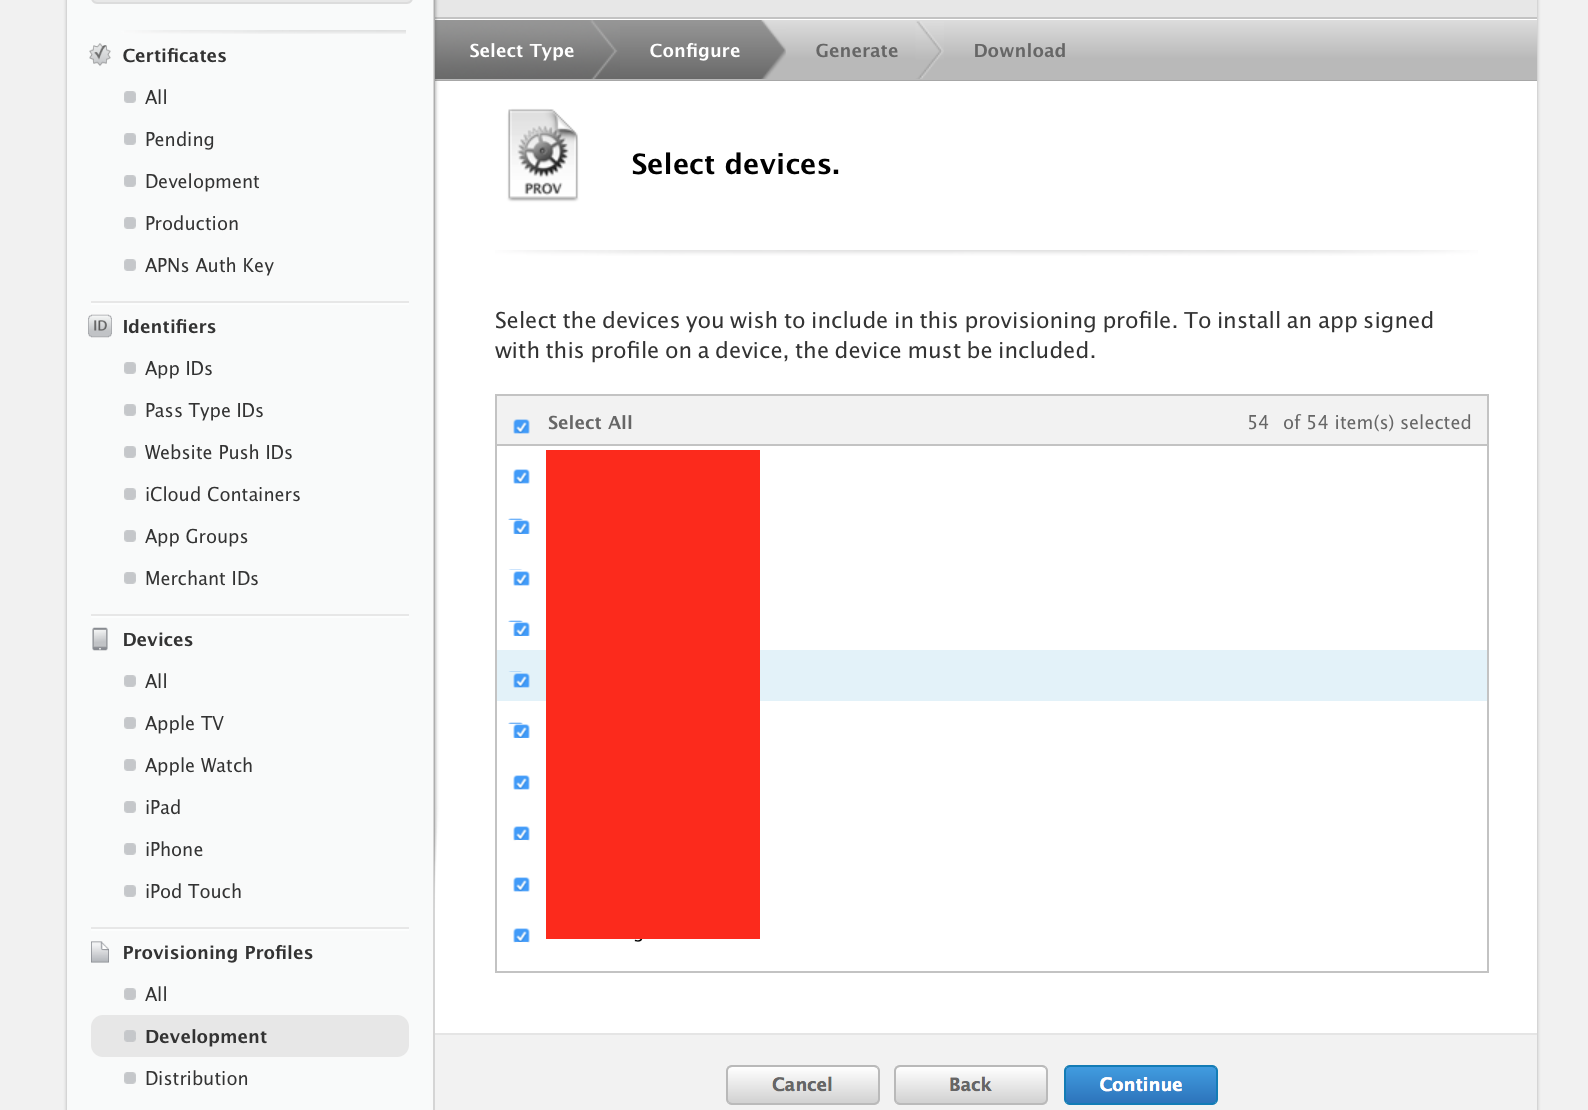Click the Configure step in wizard

pyautogui.click(x=694, y=51)
